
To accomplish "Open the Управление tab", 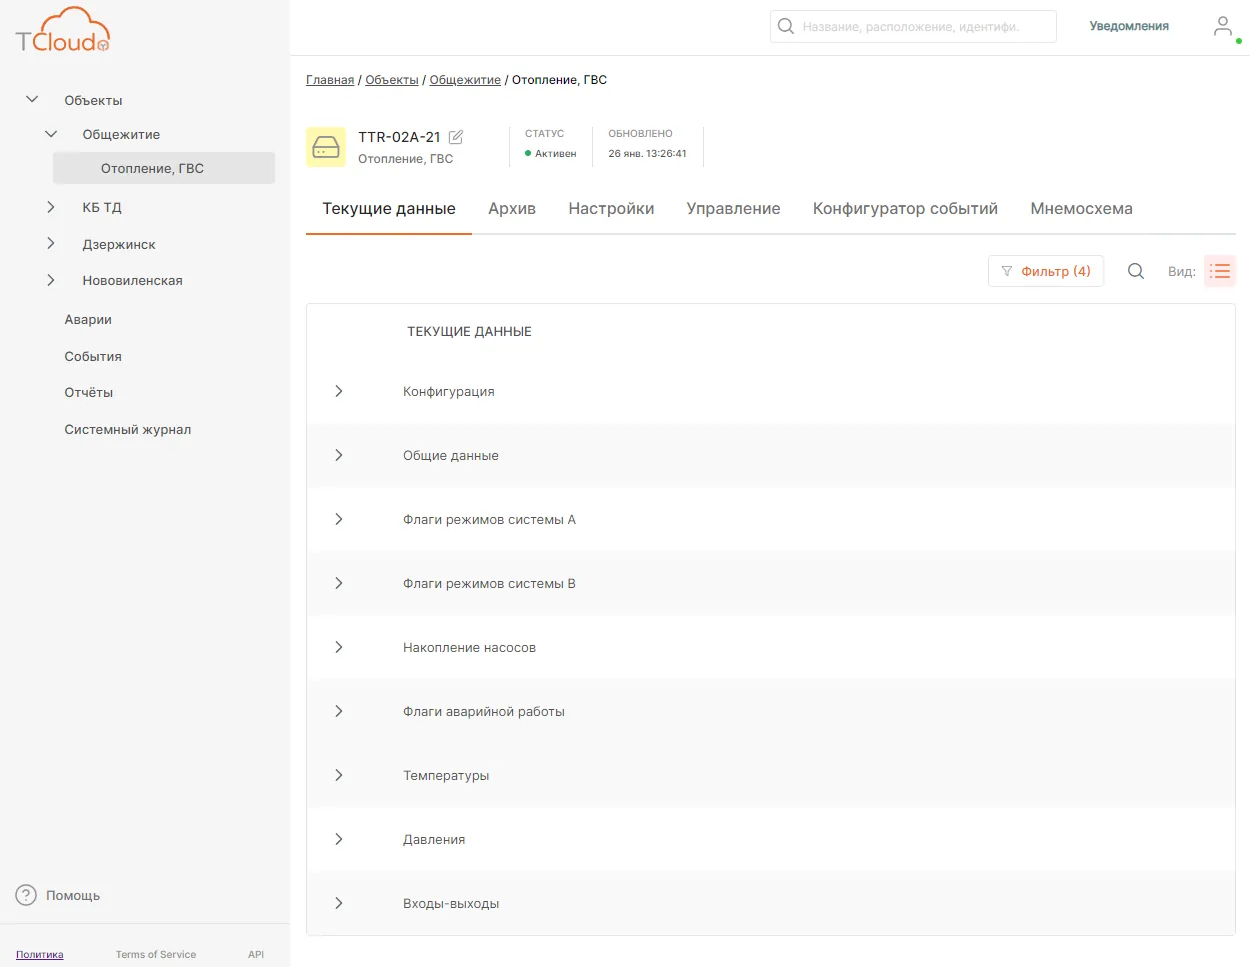I will (733, 208).
